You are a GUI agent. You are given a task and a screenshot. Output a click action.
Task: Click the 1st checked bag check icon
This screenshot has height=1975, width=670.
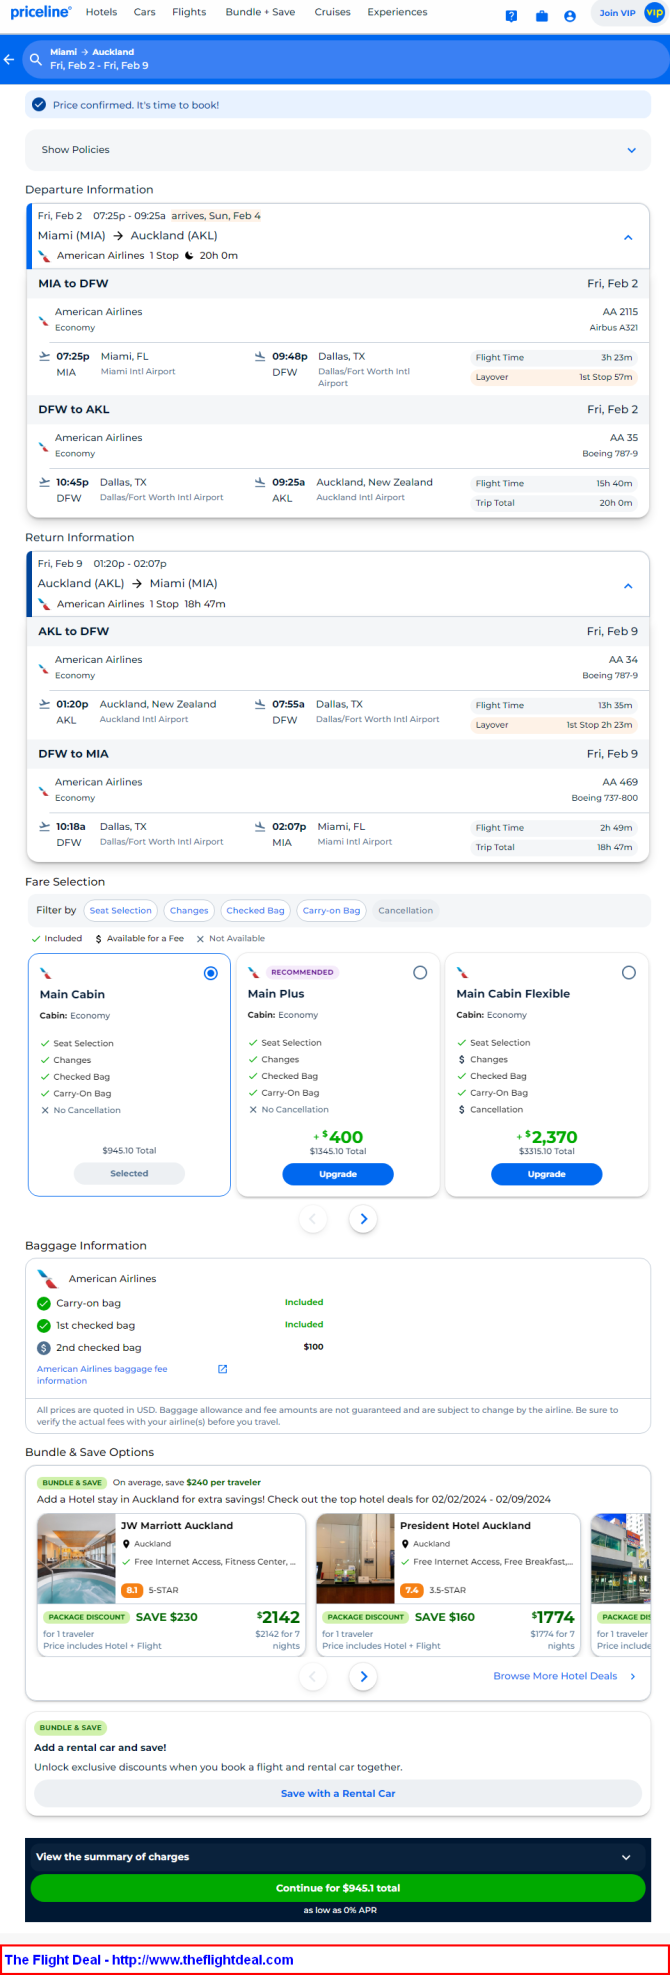click(44, 1325)
